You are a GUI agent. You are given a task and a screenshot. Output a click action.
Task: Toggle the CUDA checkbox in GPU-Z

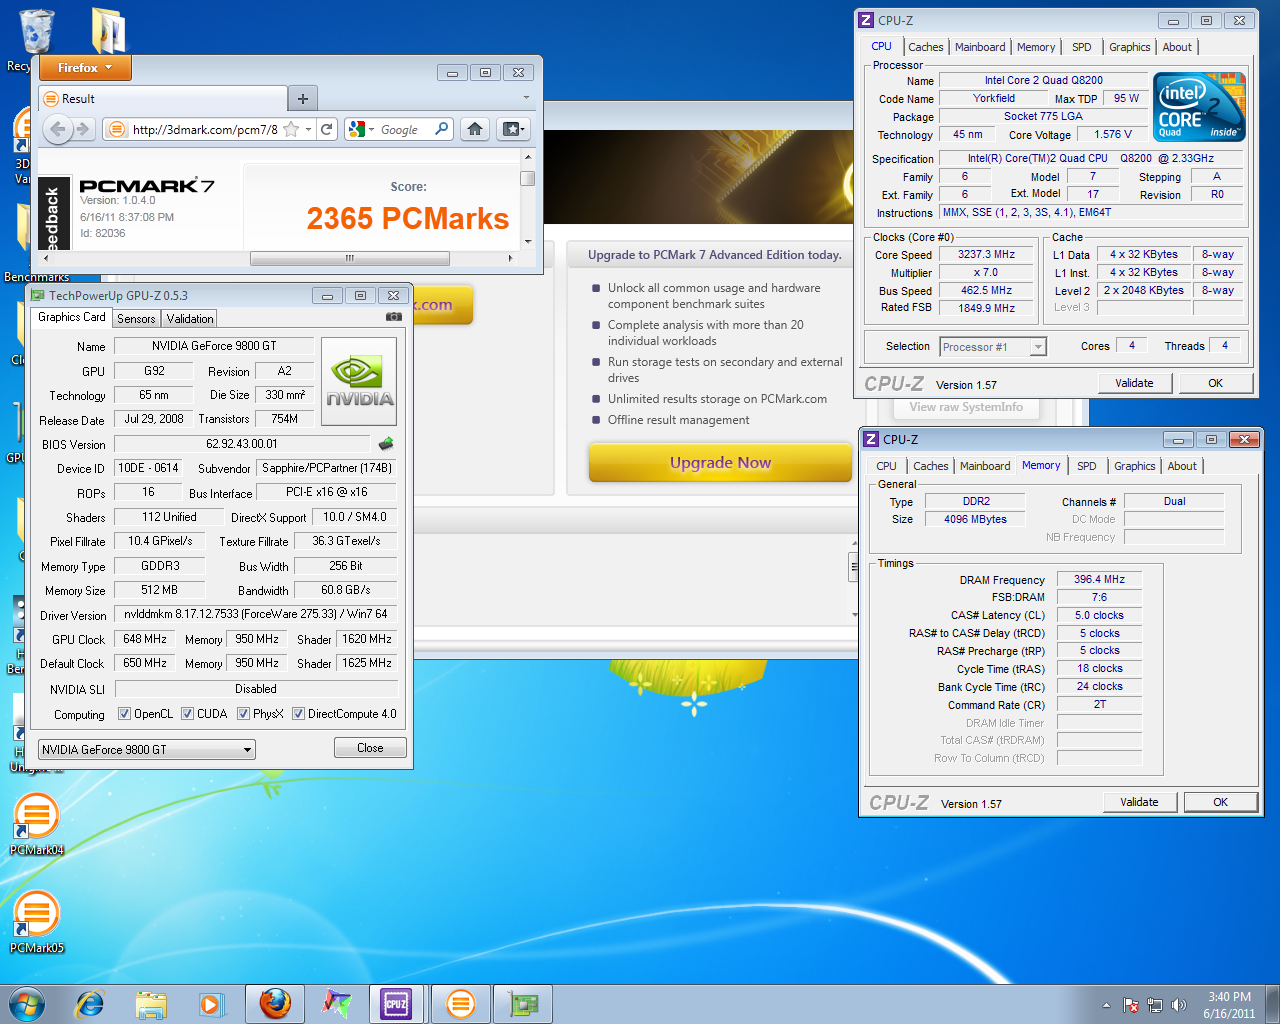click(x=187, y=713)
